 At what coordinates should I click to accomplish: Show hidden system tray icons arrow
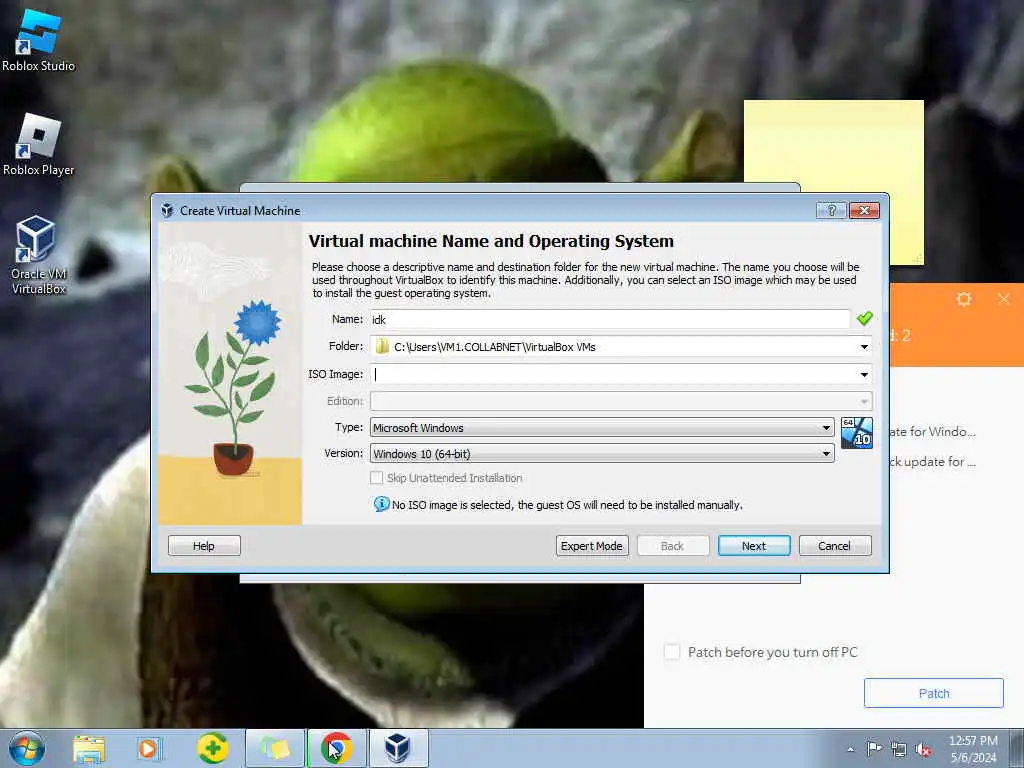[x=850, y=749]
